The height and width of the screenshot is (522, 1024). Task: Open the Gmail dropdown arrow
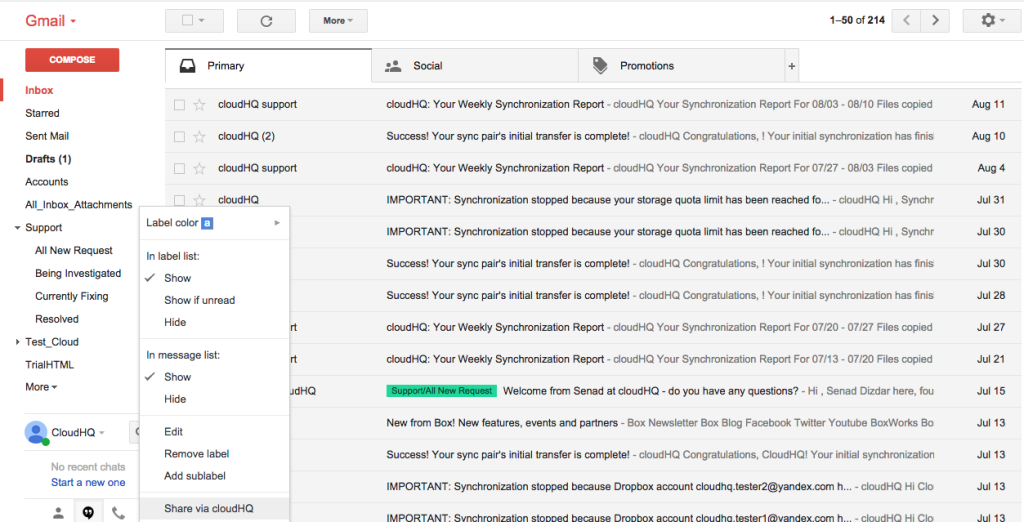pyautogui.click(x=73, y=22)
